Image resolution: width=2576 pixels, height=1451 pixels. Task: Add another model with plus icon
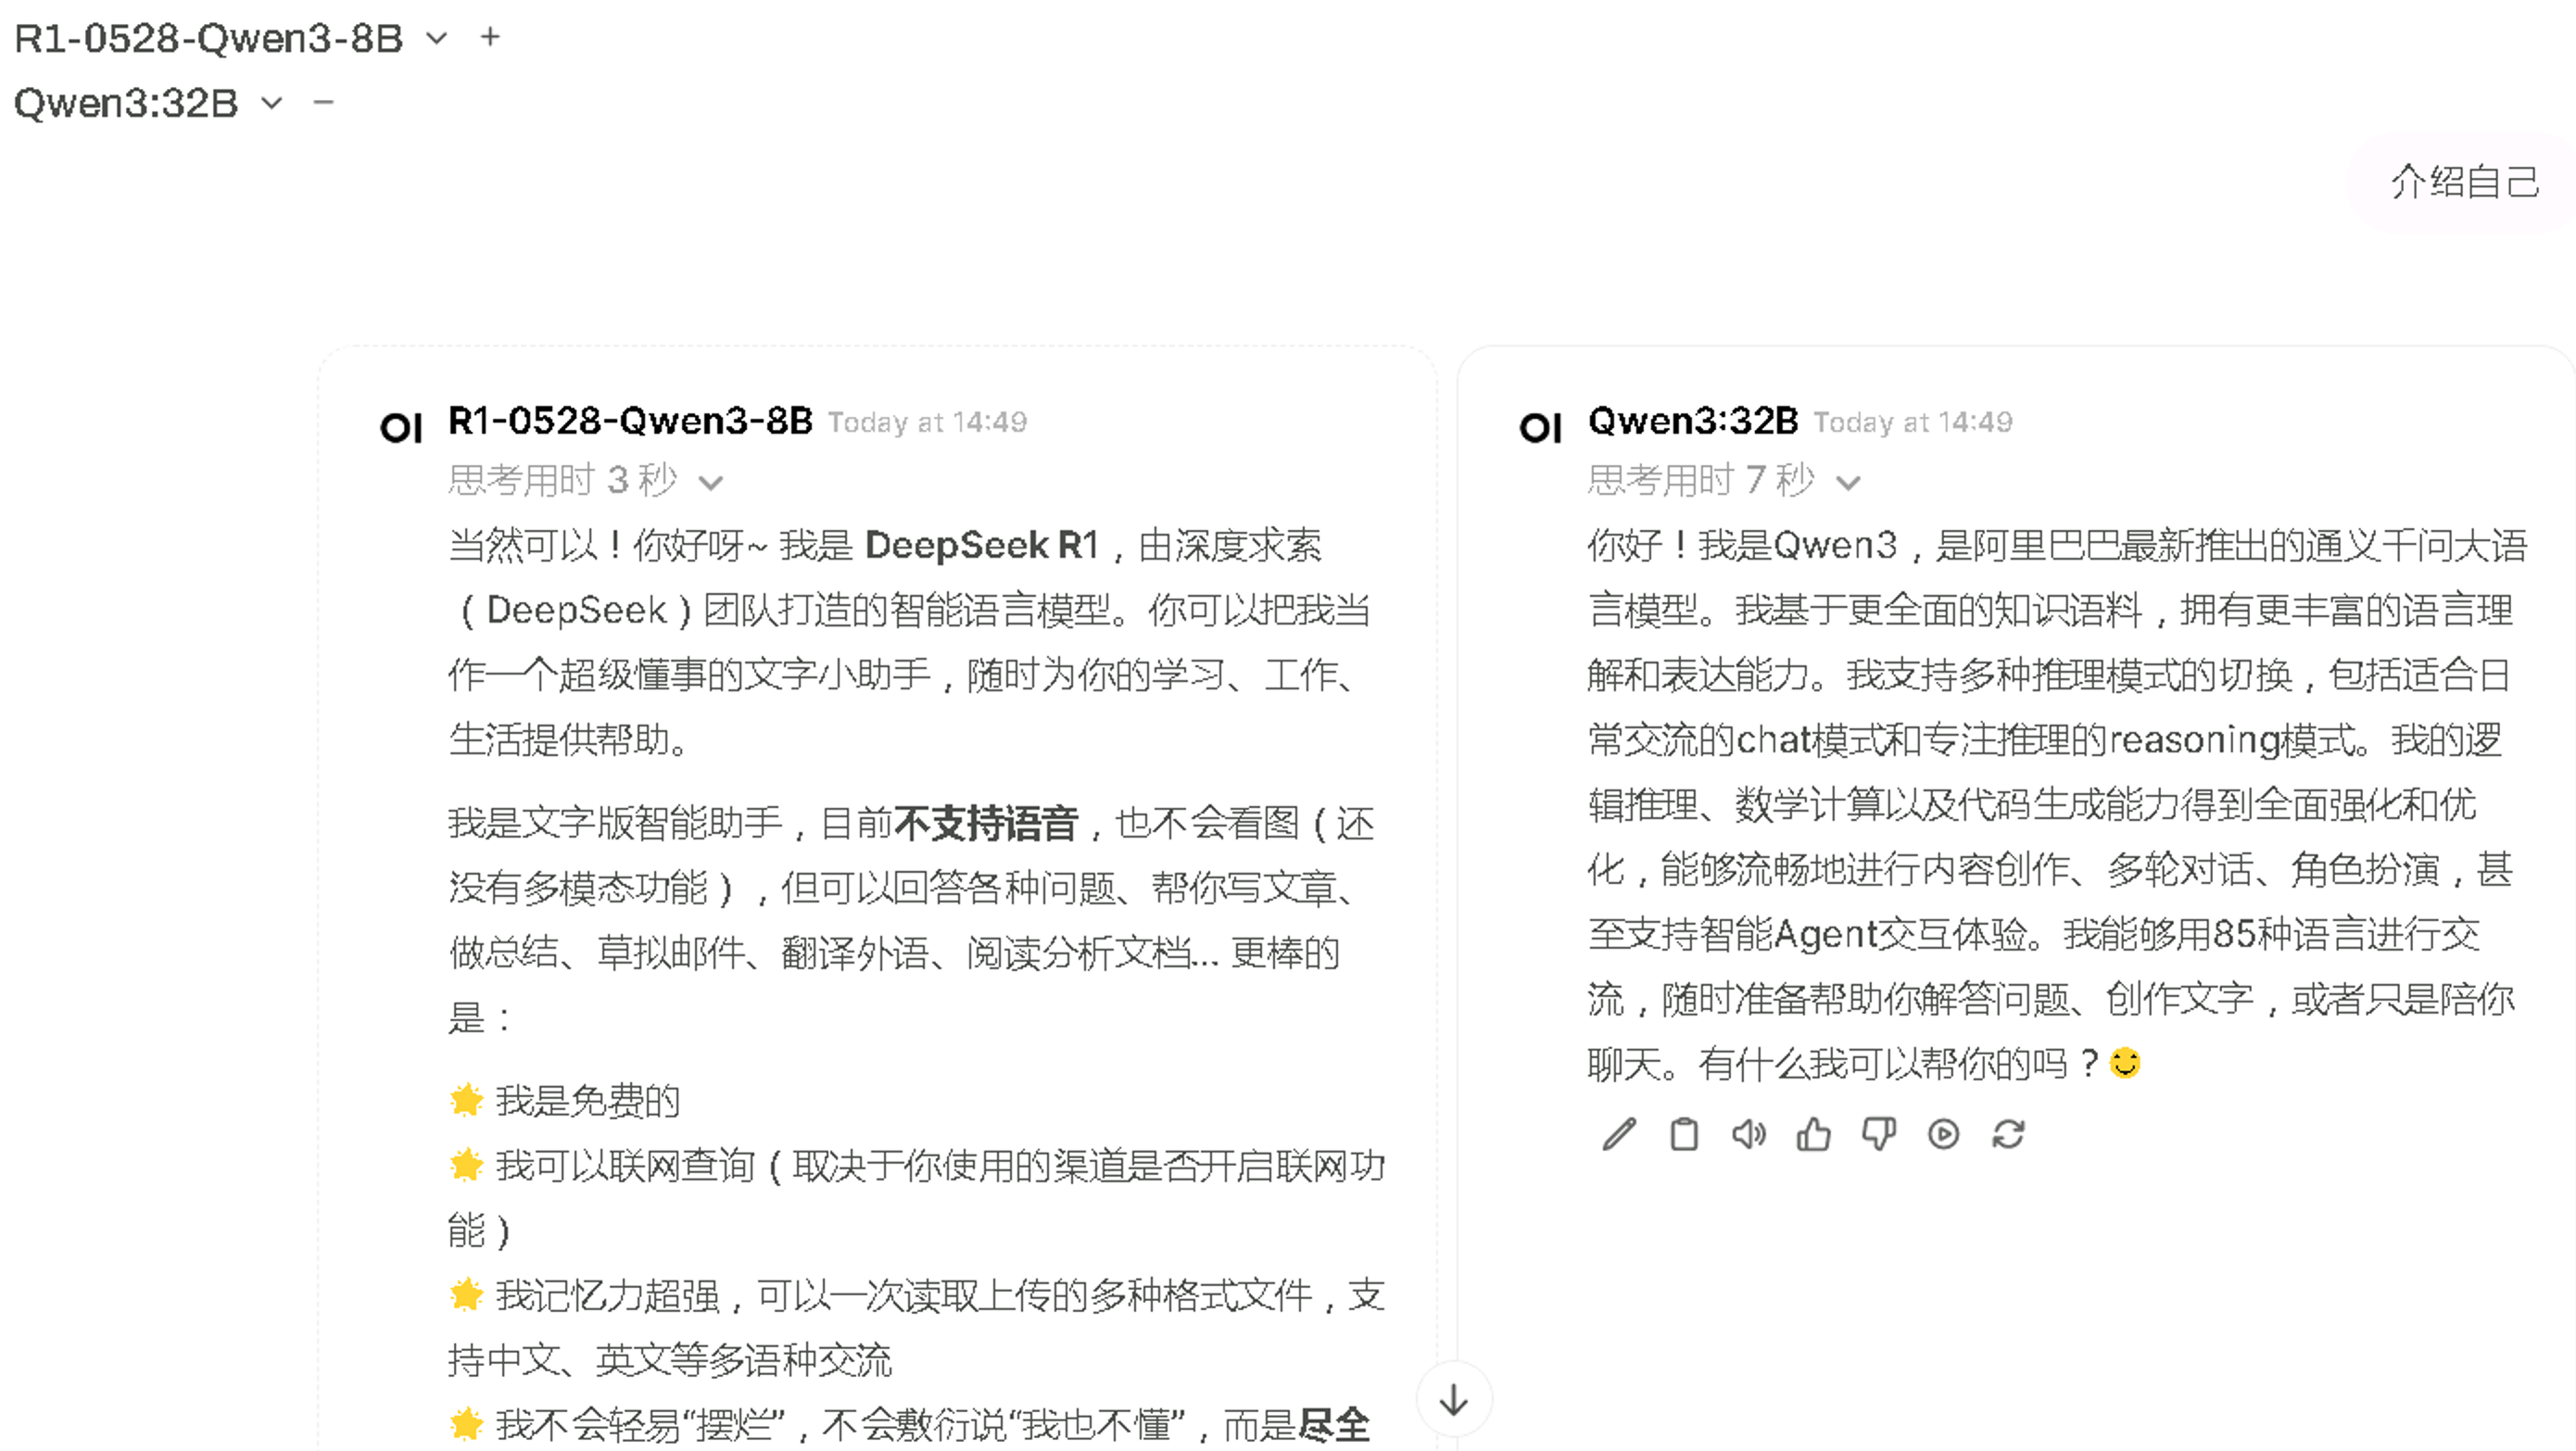[490, 38]
